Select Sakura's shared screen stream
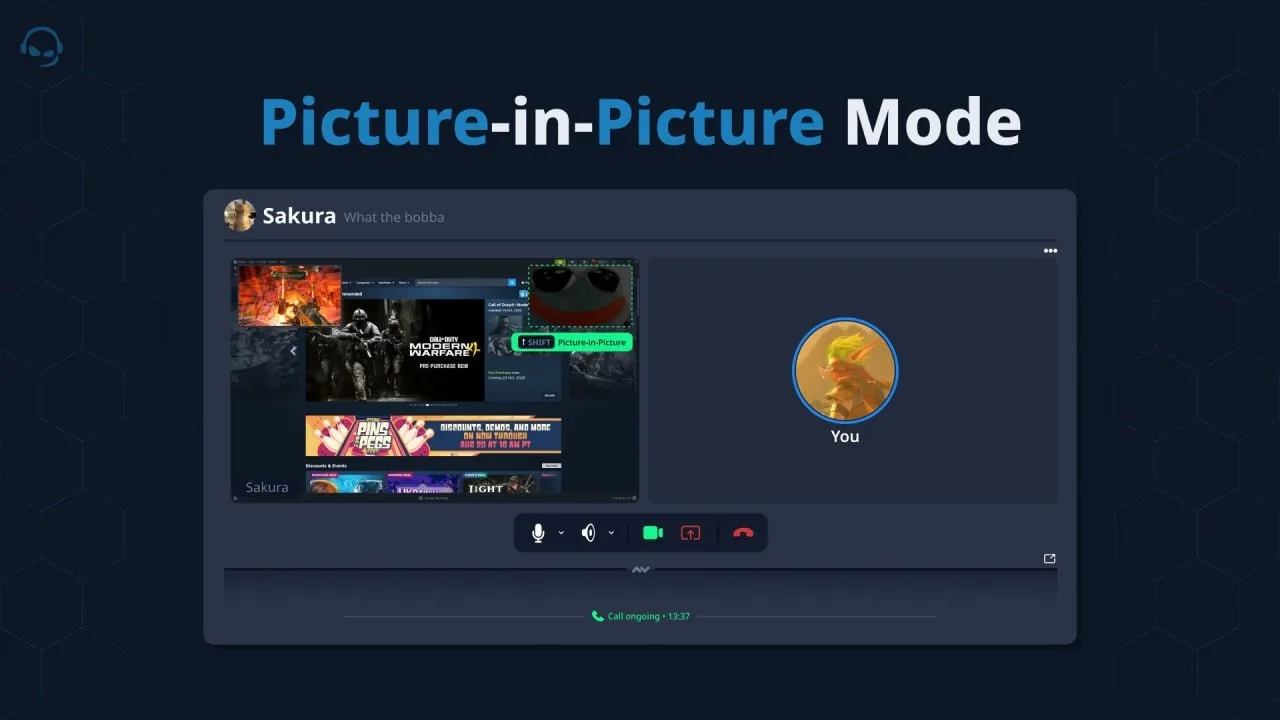Image resolution: width=1280 pixels, height=720 pixels. click(x=435, y=380)
